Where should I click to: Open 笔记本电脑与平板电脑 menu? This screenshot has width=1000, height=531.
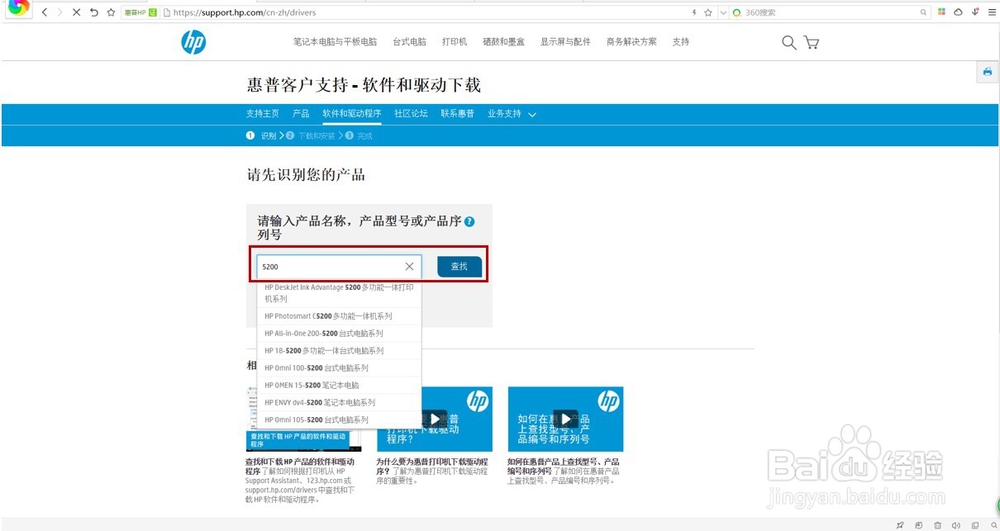pos(335,42)
